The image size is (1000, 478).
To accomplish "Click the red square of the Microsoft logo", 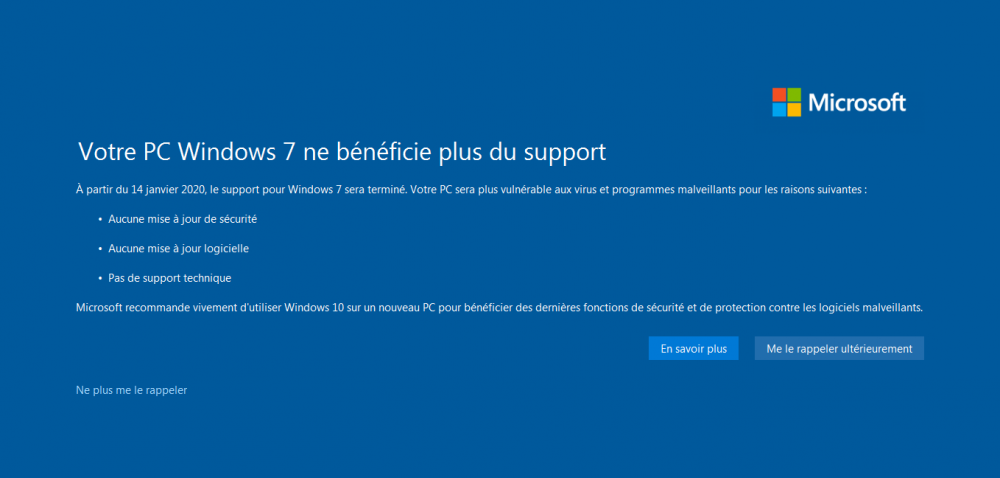I will coord(779,94).
